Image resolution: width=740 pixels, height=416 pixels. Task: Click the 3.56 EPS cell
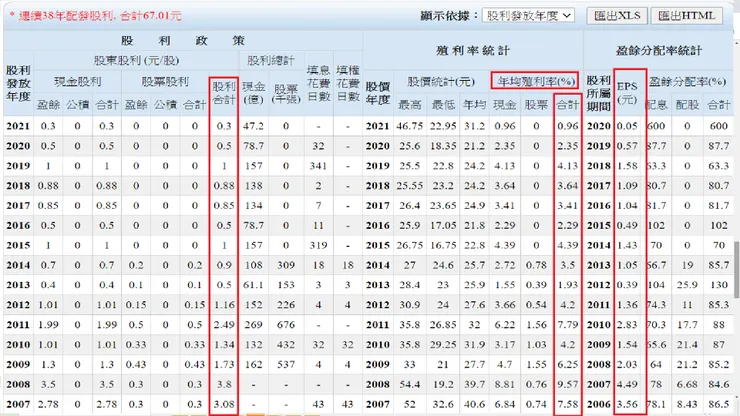coord(627,404)
